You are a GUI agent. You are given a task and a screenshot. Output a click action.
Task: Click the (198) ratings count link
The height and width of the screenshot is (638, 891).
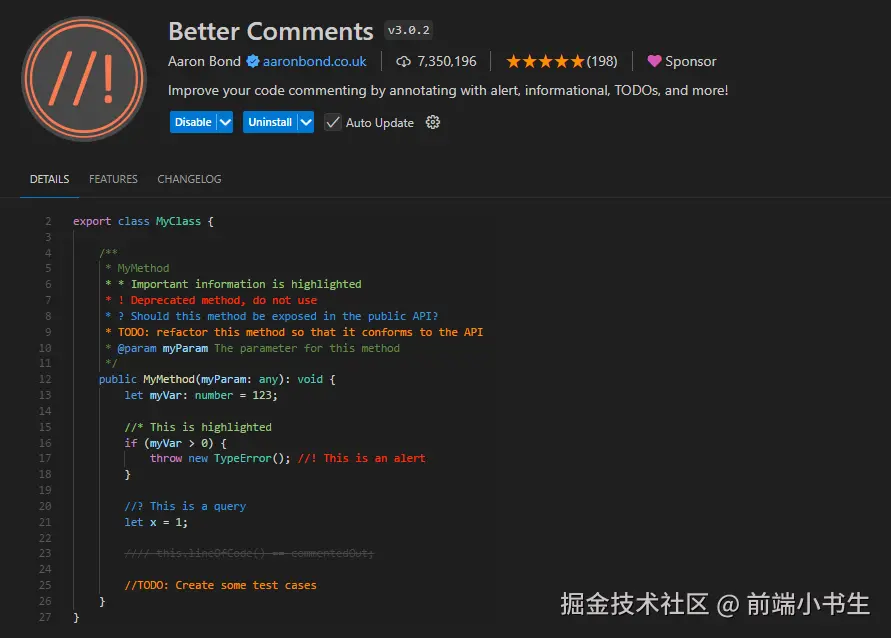pyautogui.click(x=604, y=61)
